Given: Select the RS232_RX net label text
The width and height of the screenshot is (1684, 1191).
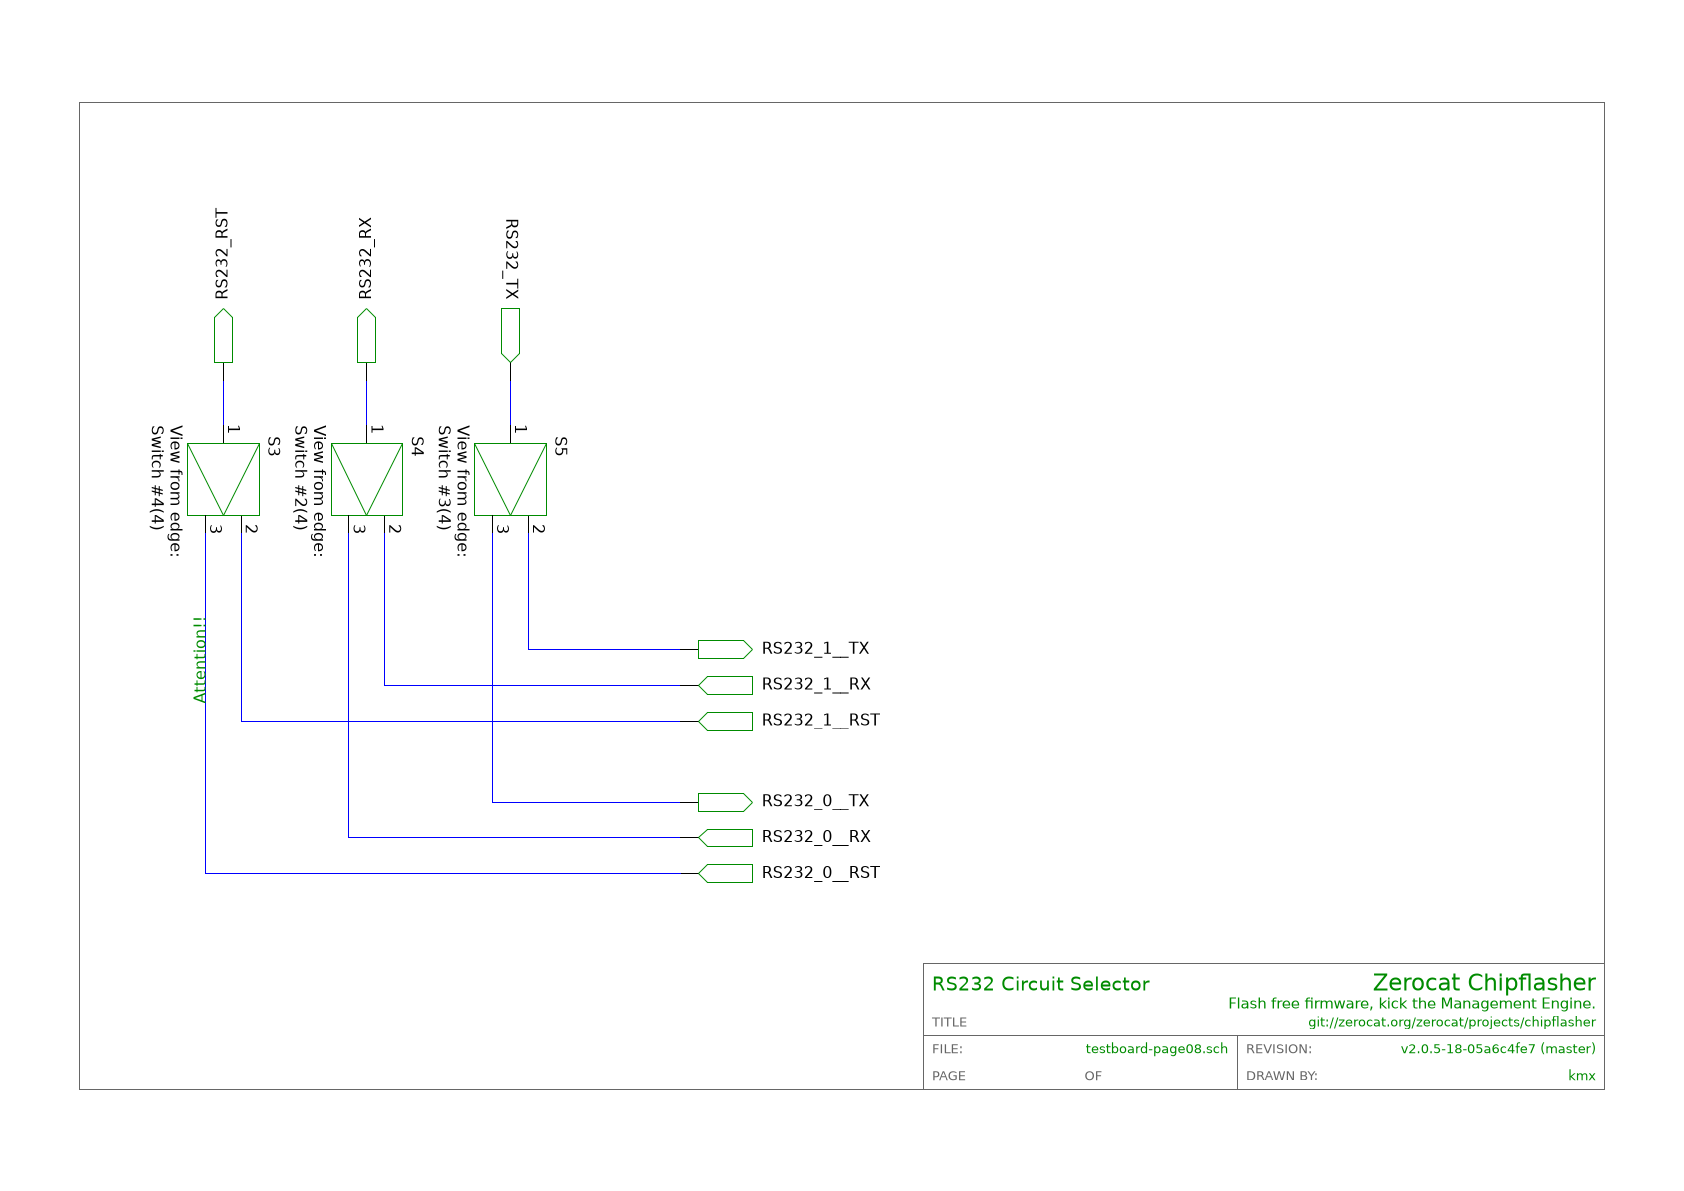Looking at the screenshot, I should pyautogui.click(x=365, y=258).
